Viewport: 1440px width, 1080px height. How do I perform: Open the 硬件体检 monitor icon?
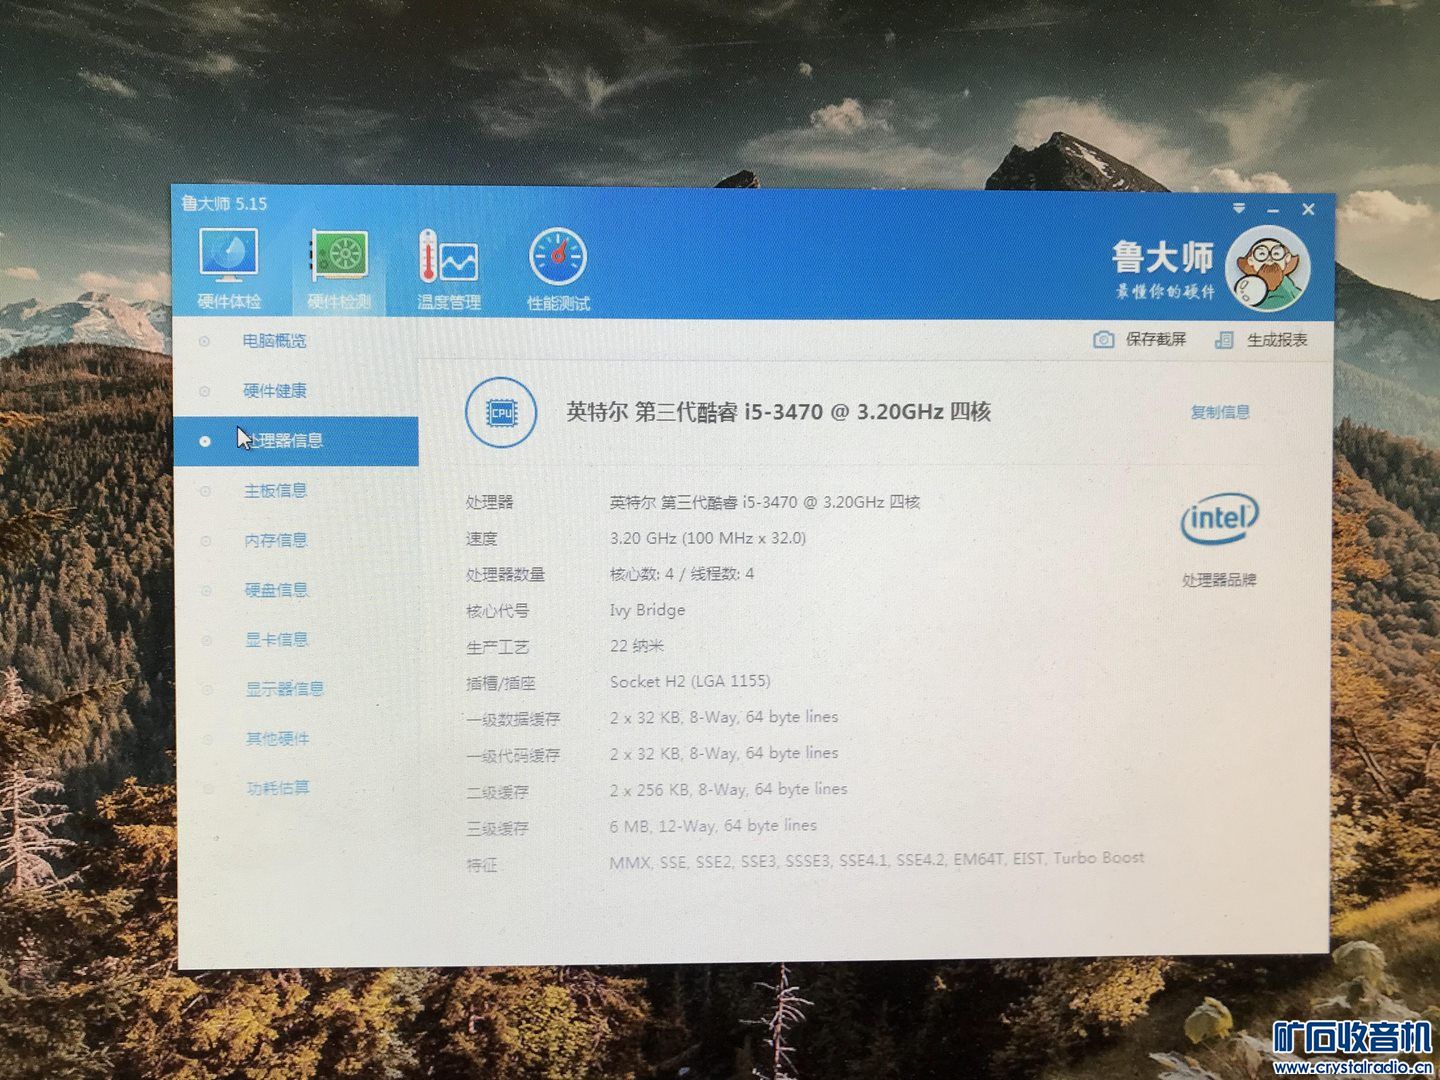[228, 256]
